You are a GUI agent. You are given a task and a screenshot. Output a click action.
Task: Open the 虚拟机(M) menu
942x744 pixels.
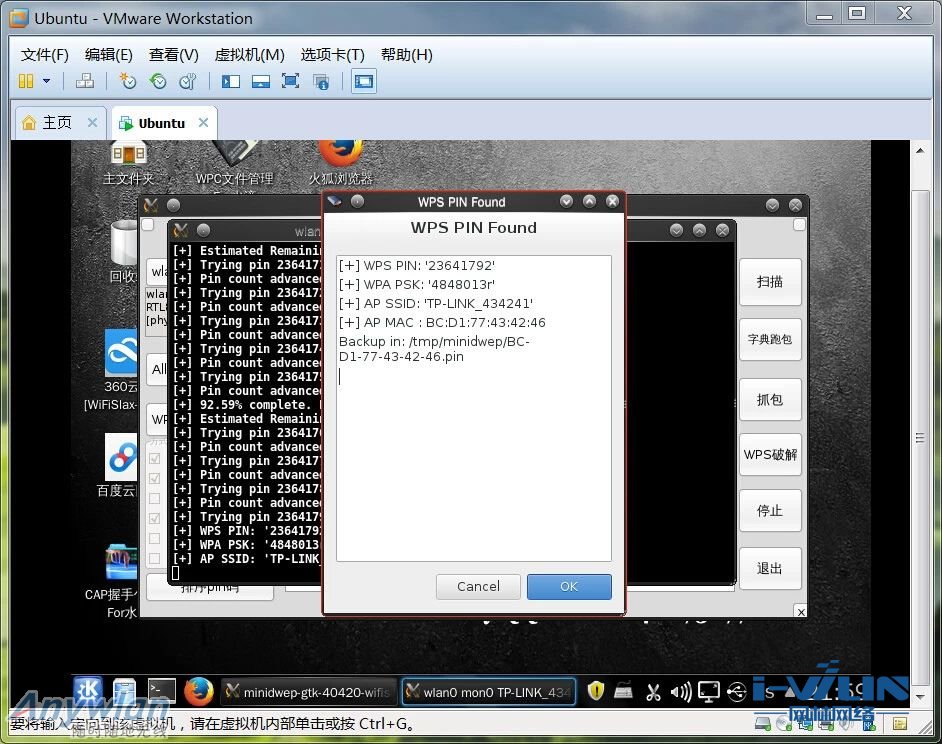click(249, 55)
